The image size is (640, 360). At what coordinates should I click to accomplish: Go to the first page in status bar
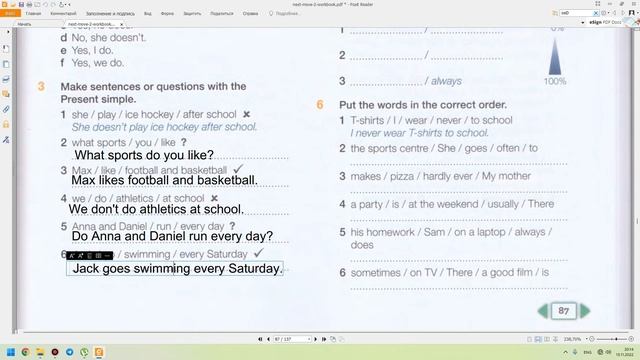[x=260, y=339]
